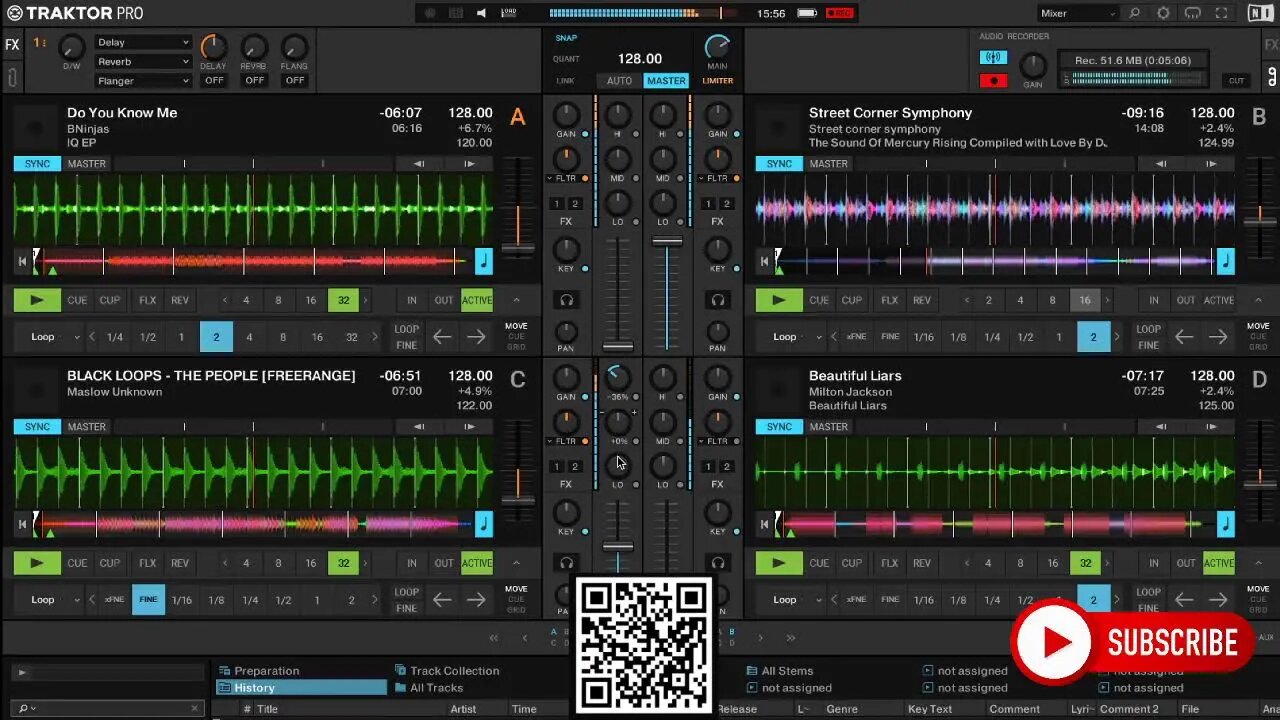Viewport: 1280px width, 720px height.
Task: Toggle SYNC on Deck B
Action: coord(779,164)
